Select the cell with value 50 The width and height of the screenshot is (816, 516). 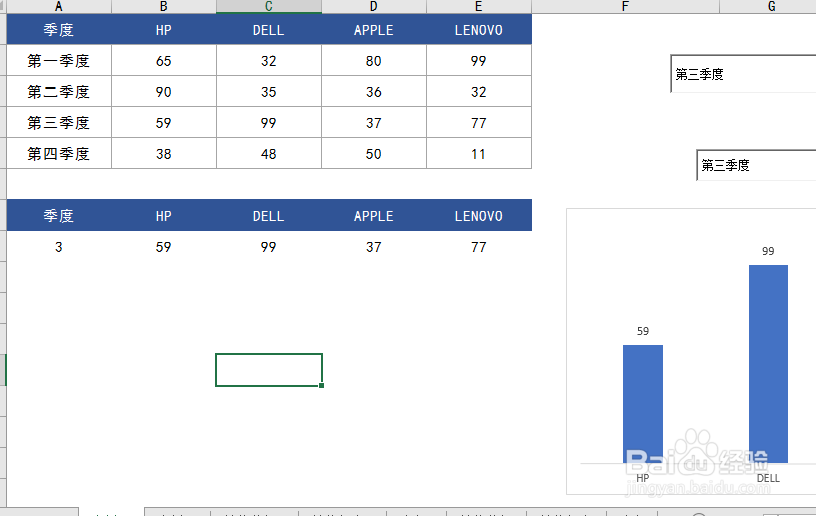tap(374, 154)
